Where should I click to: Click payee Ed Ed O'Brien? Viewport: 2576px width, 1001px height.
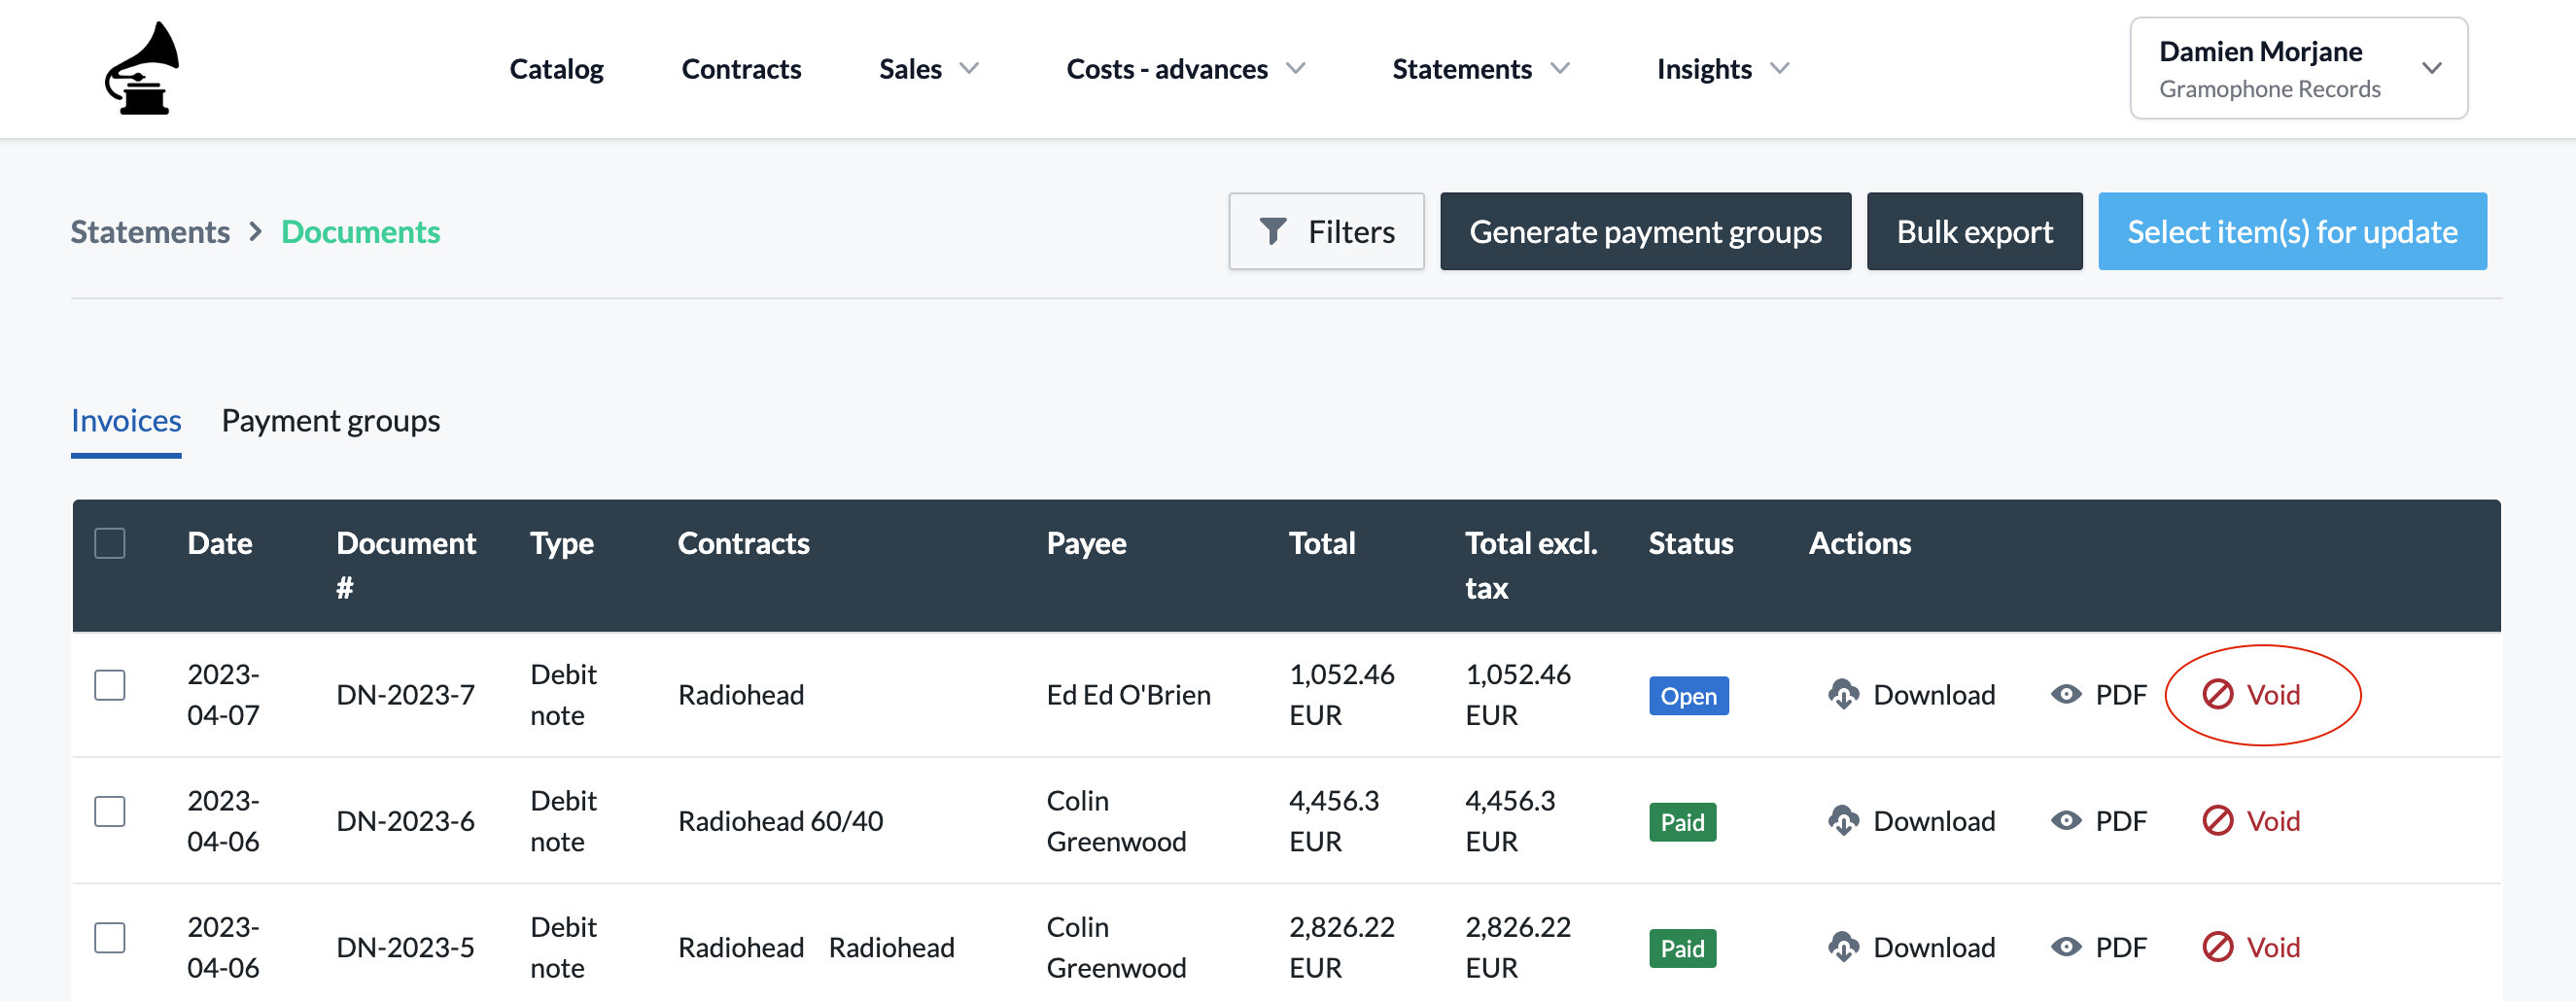coord(1128,694)
